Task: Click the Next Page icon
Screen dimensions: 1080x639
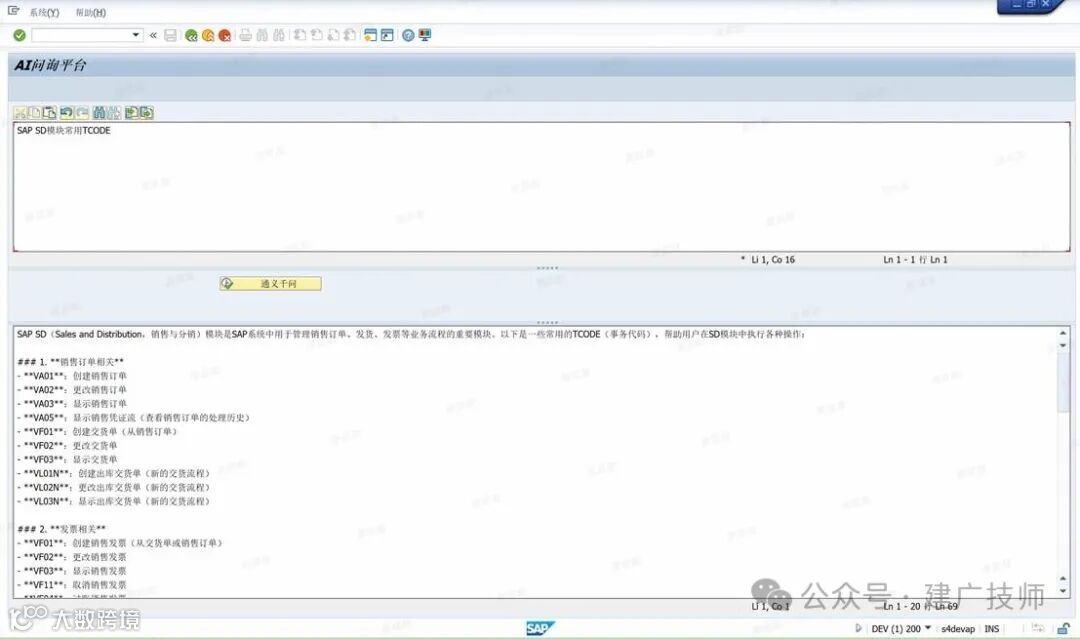Action: 333,35
